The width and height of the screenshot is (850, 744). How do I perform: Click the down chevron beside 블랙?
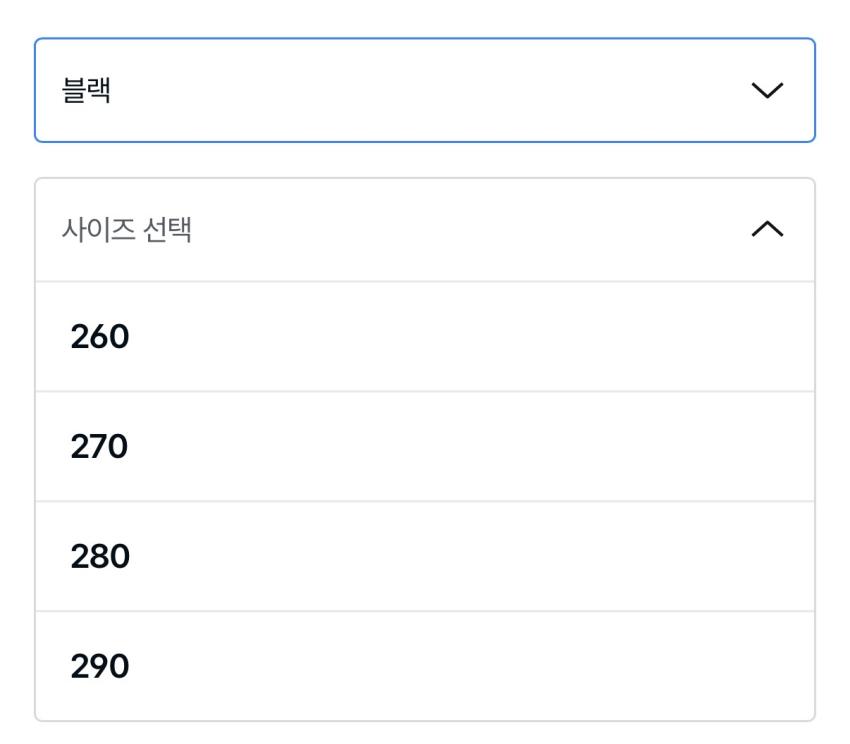[767, 91]
